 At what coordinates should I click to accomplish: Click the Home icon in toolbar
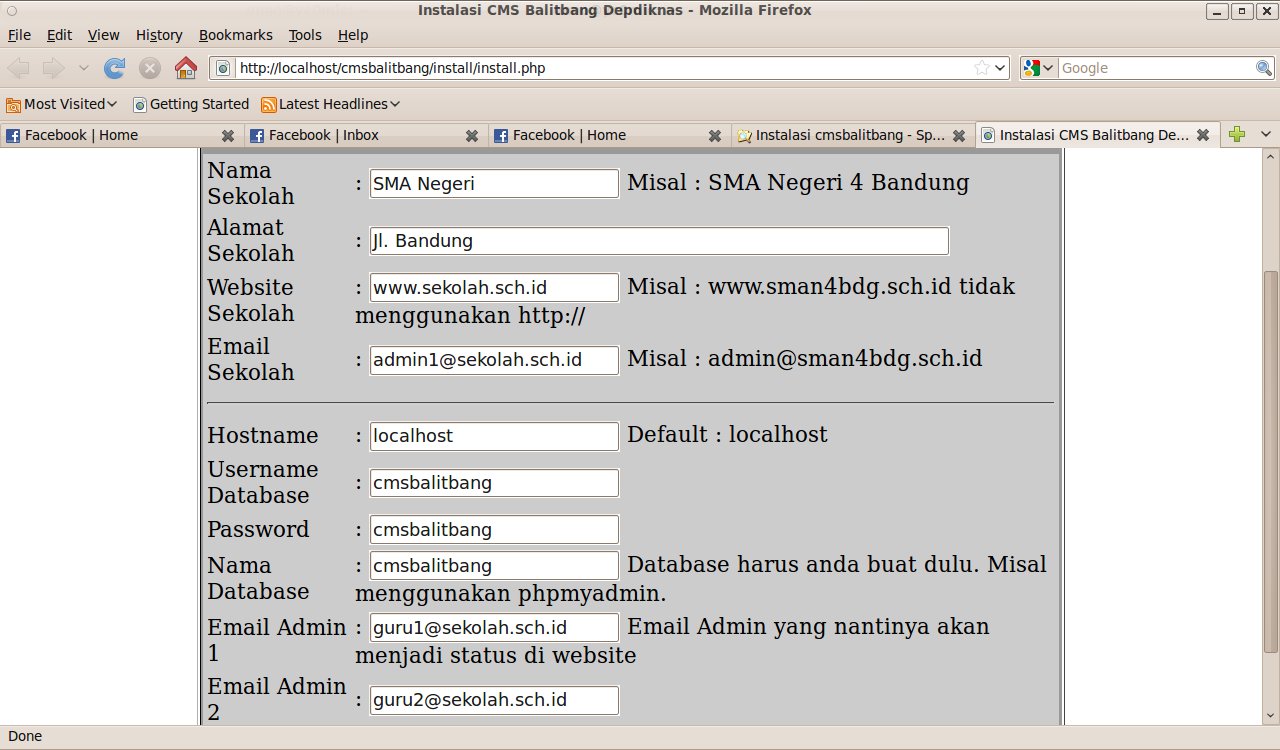coord(185,68)
